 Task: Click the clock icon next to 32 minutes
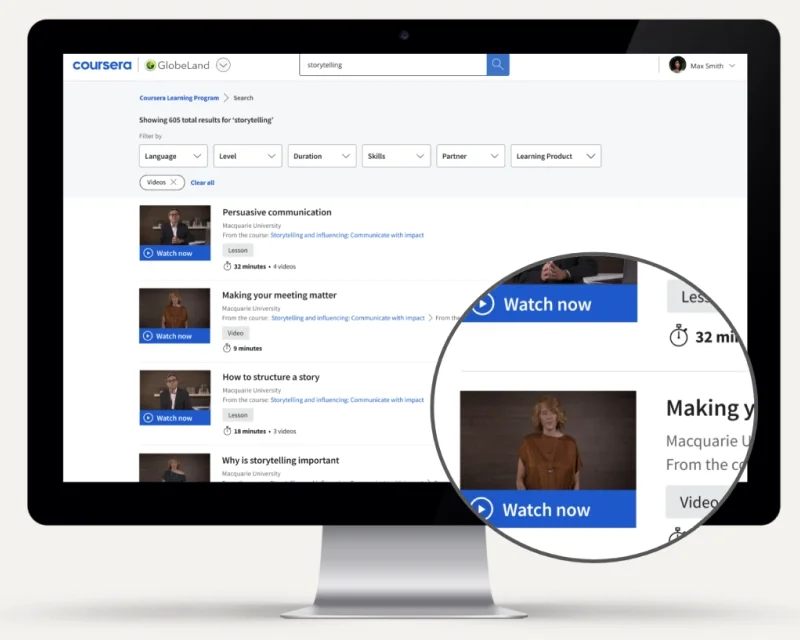pos(228,266)
